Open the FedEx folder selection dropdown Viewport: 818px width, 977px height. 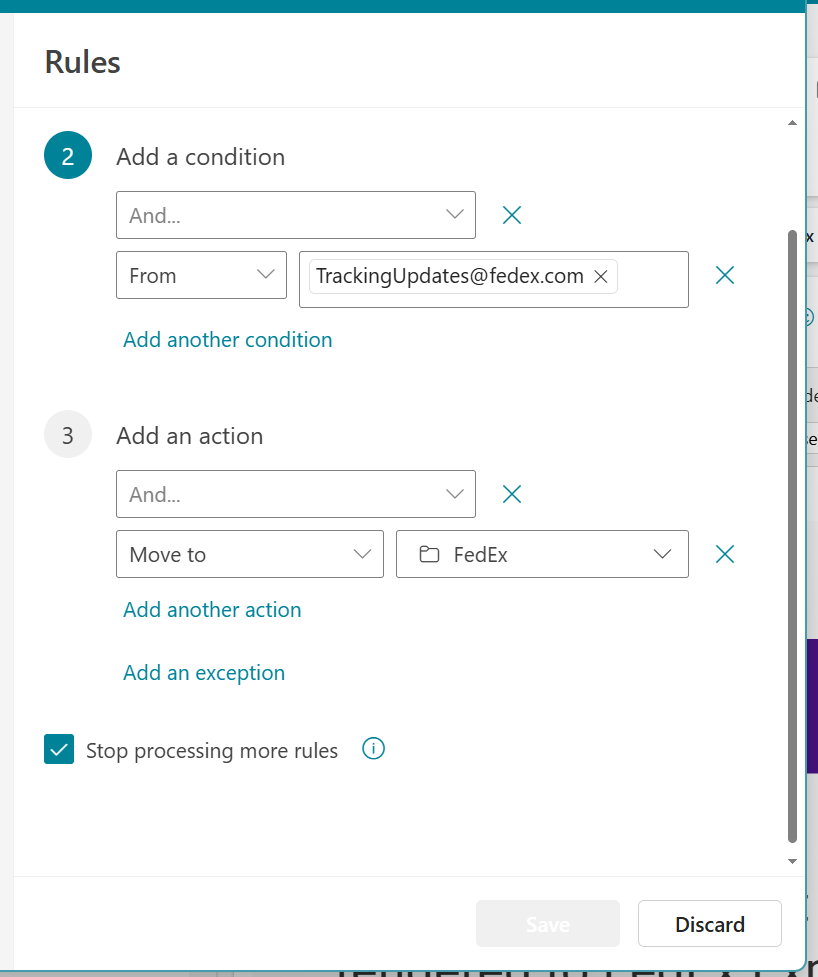pos(662,553)
